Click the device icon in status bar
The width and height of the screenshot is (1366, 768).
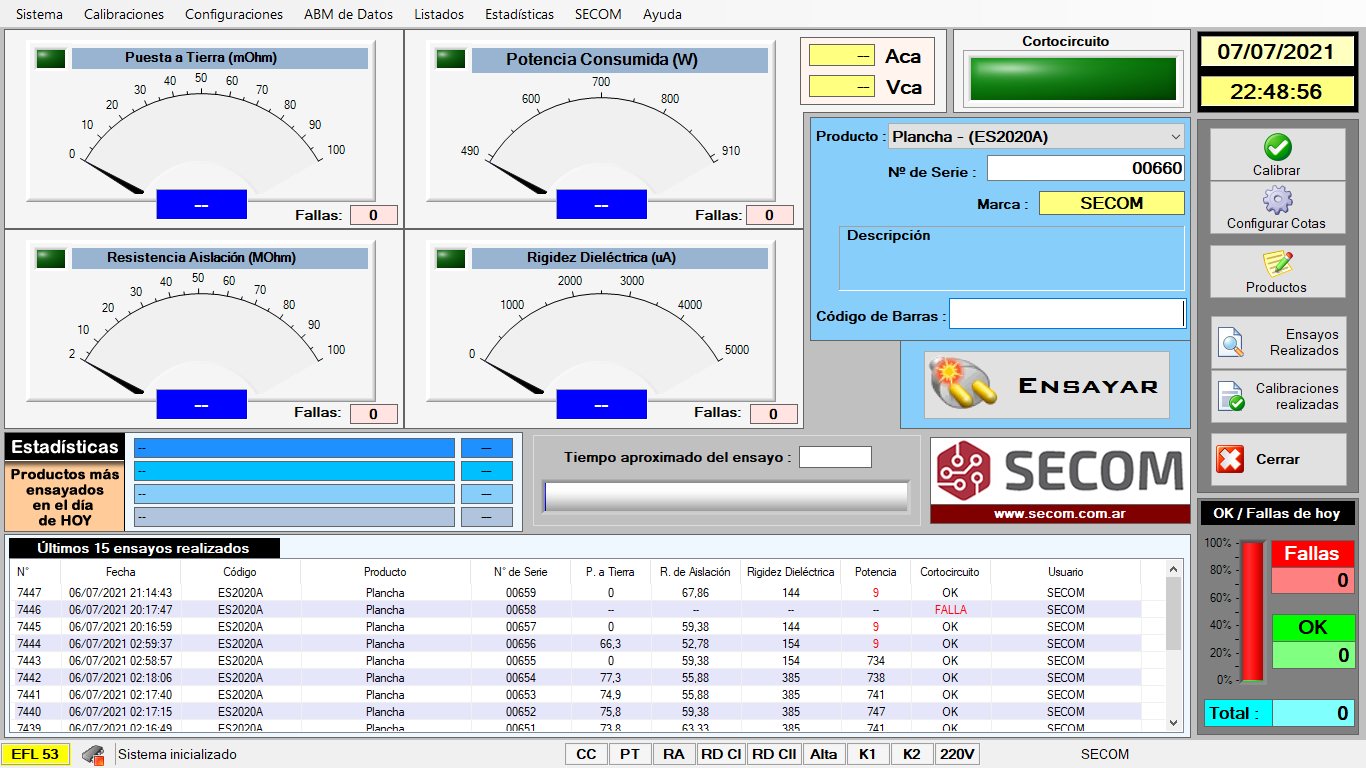point(93,755)
